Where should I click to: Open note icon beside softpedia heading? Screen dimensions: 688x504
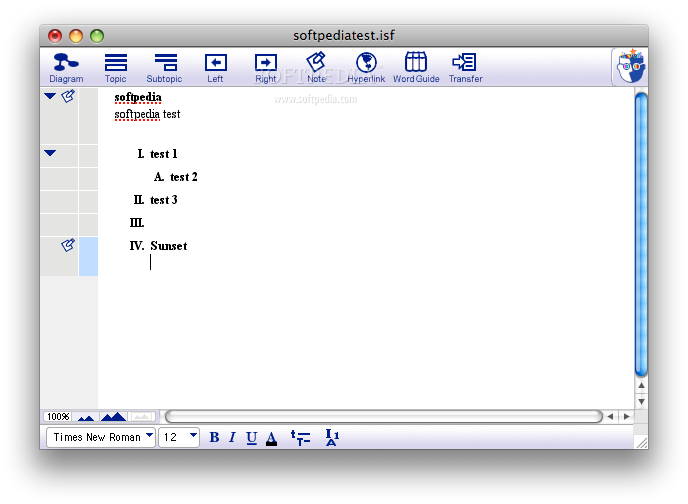[68, 96]
